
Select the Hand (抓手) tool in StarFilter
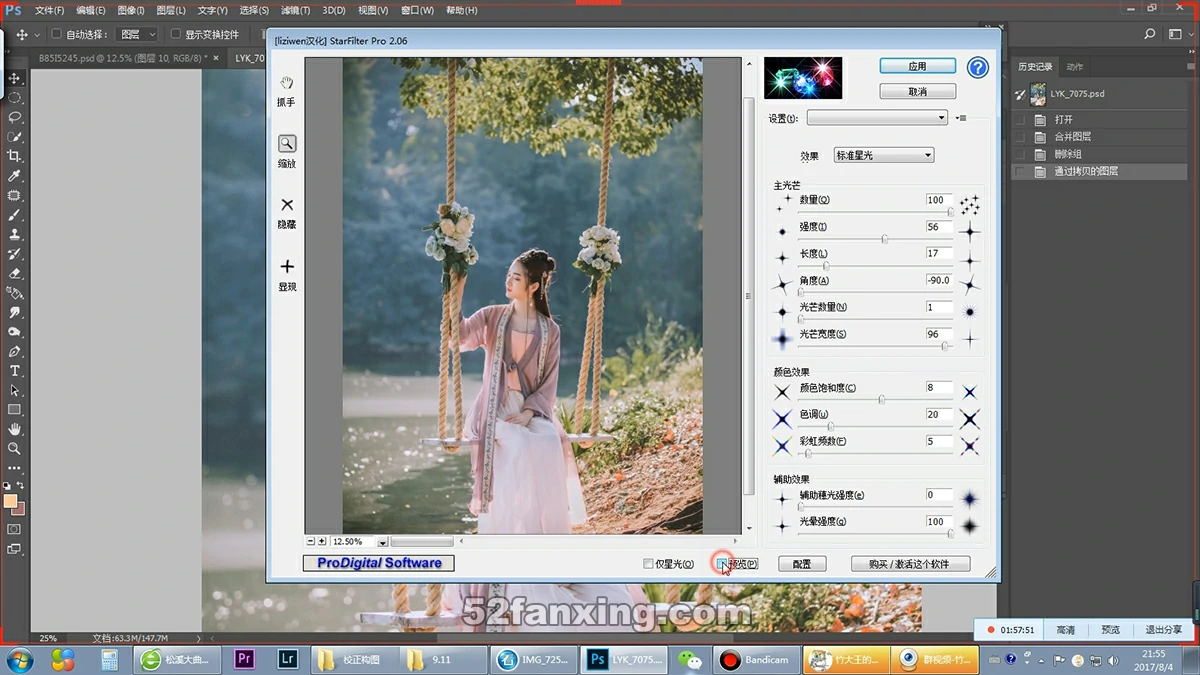287,83
